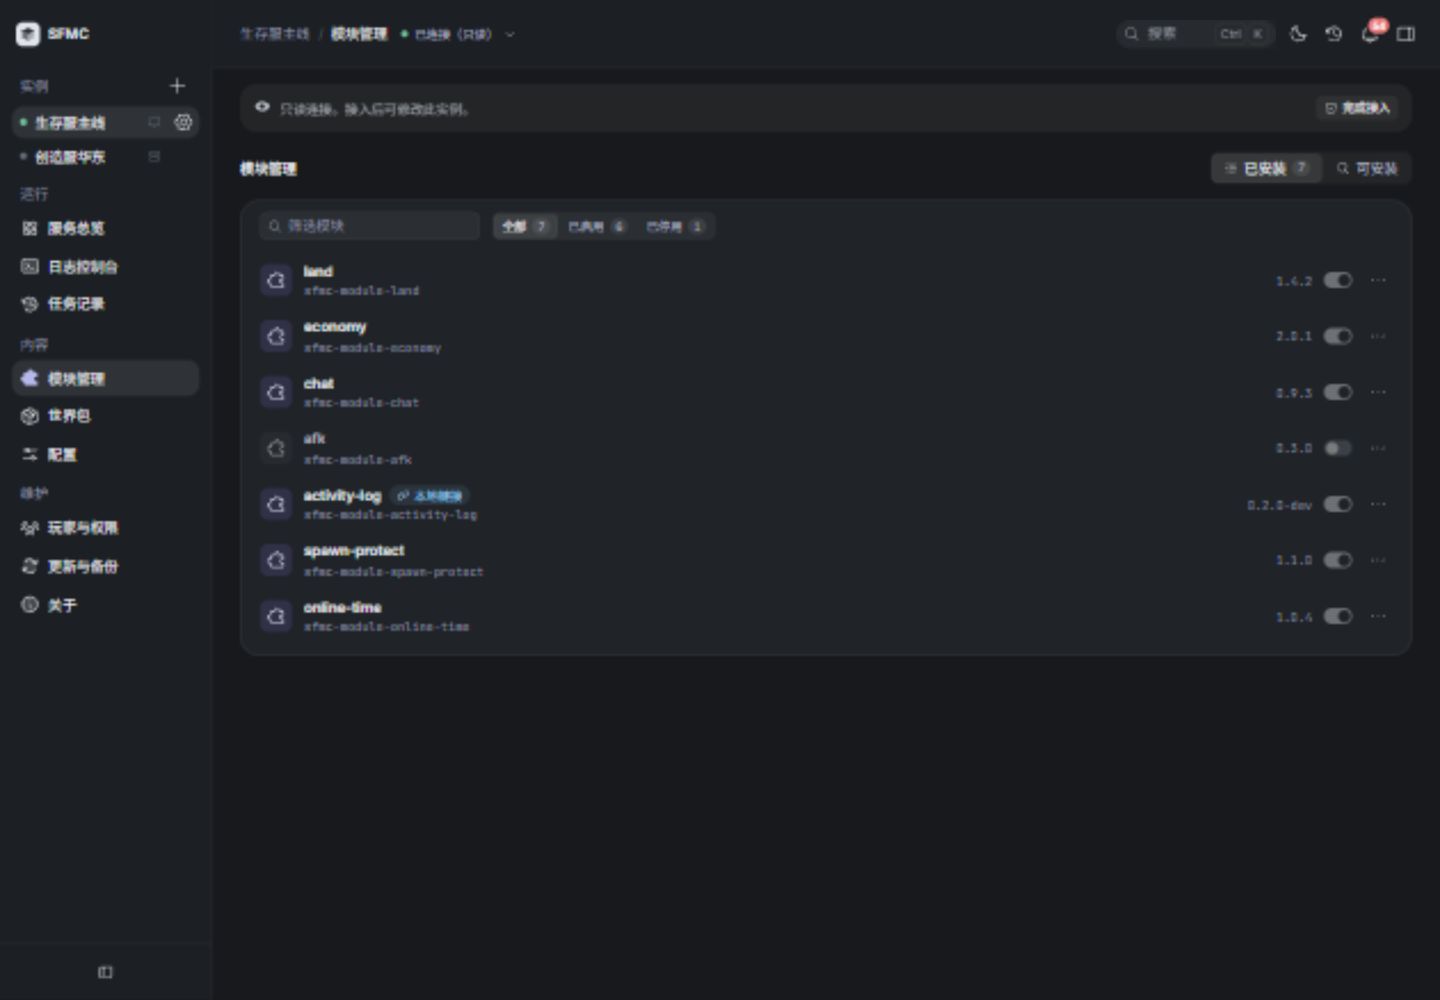
Task: Open the history clock icon in header
Action: 1334,34
